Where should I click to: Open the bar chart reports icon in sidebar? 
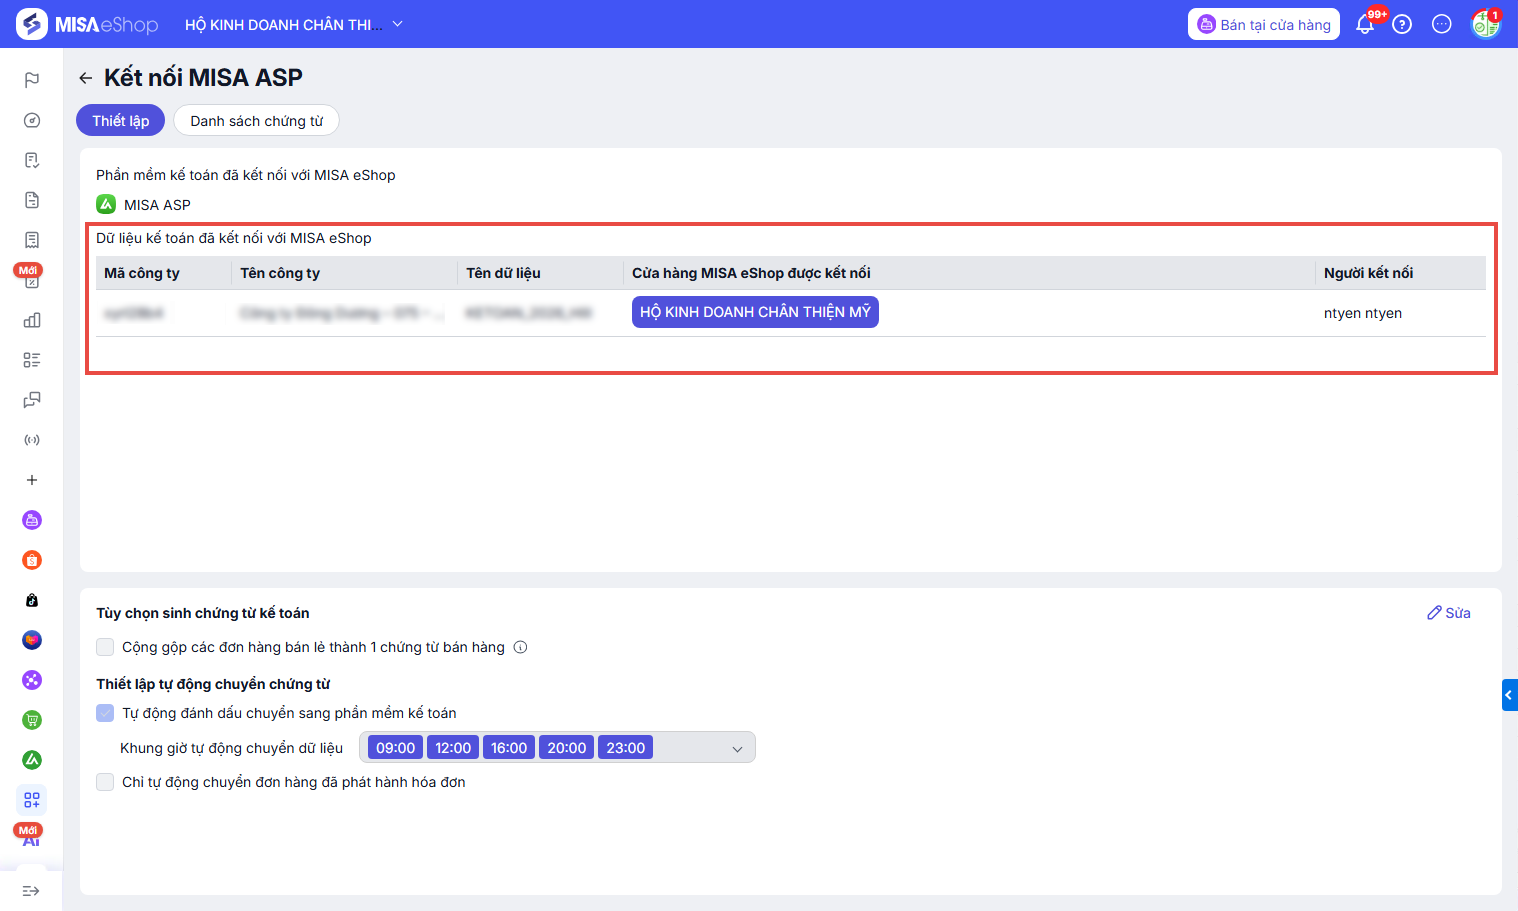coord(32,320)
